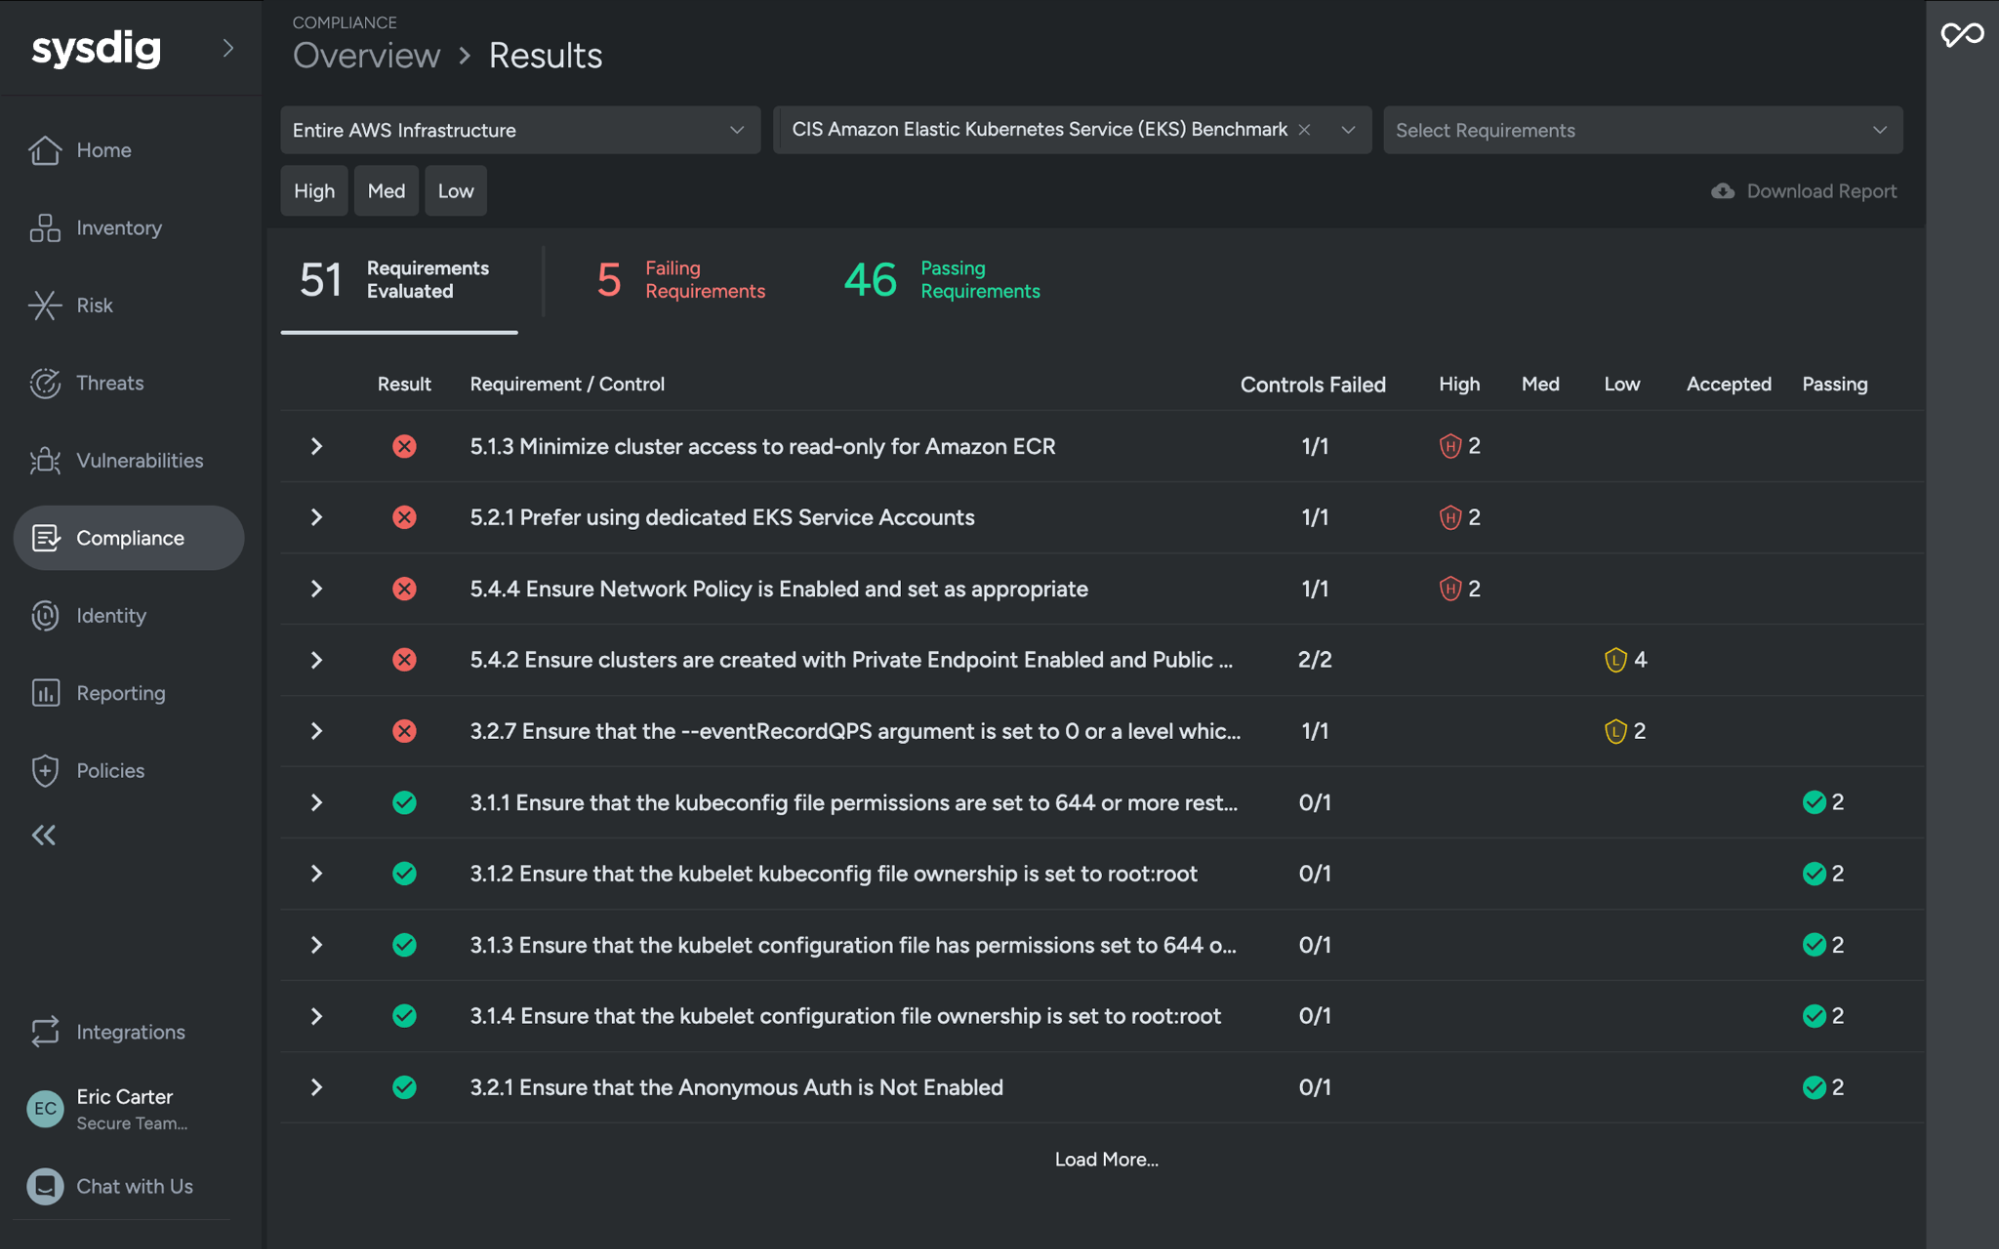Open Chat with Us icon
The height and width of the screenshot is (1250, 1999).
tap(44, 1187)
